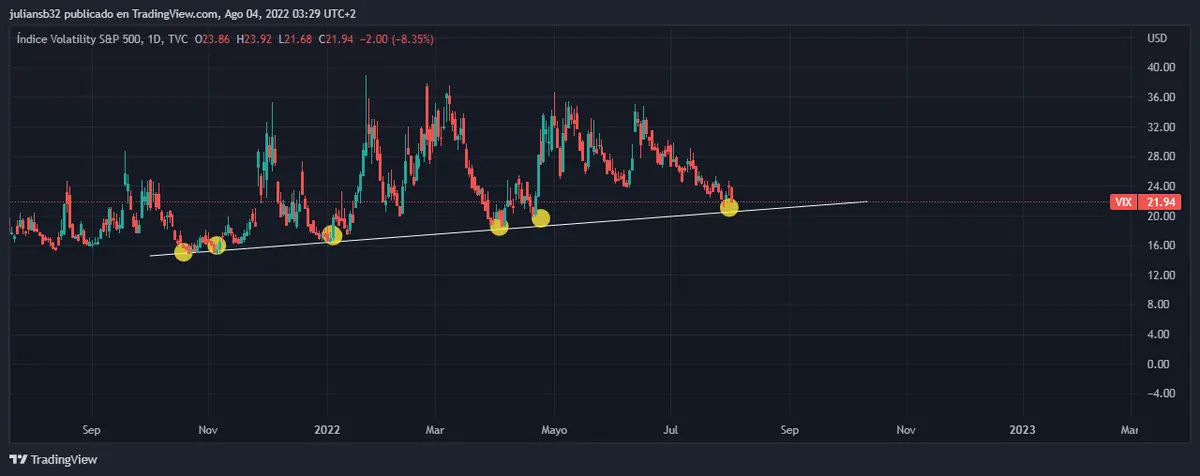Click the Jul label on time axis
1200x476 pixels.
click(x=671, y=430)
